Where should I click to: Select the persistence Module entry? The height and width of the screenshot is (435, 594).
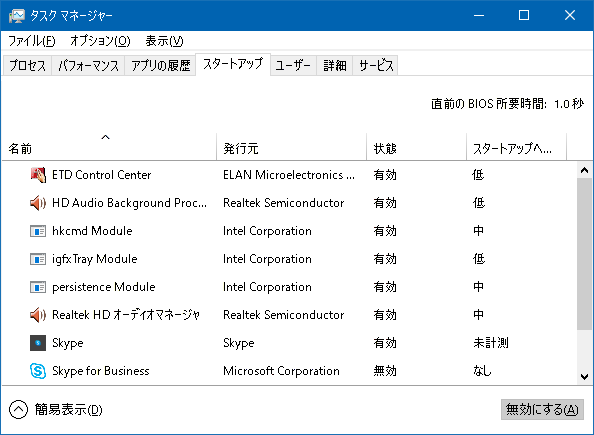pos(104,287)
